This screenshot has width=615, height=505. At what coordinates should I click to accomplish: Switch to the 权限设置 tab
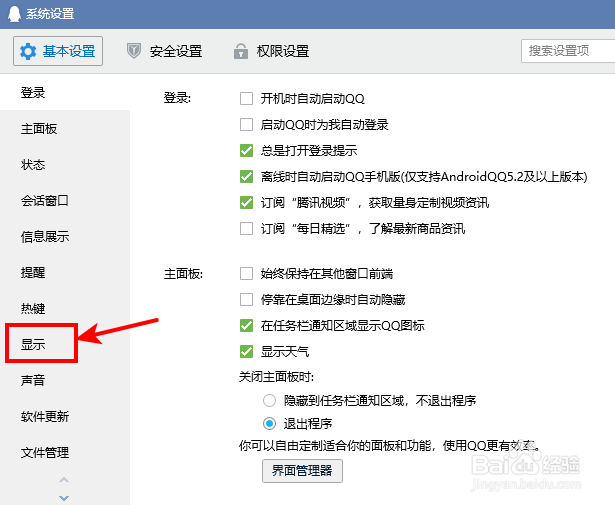[x=271, y=51]
